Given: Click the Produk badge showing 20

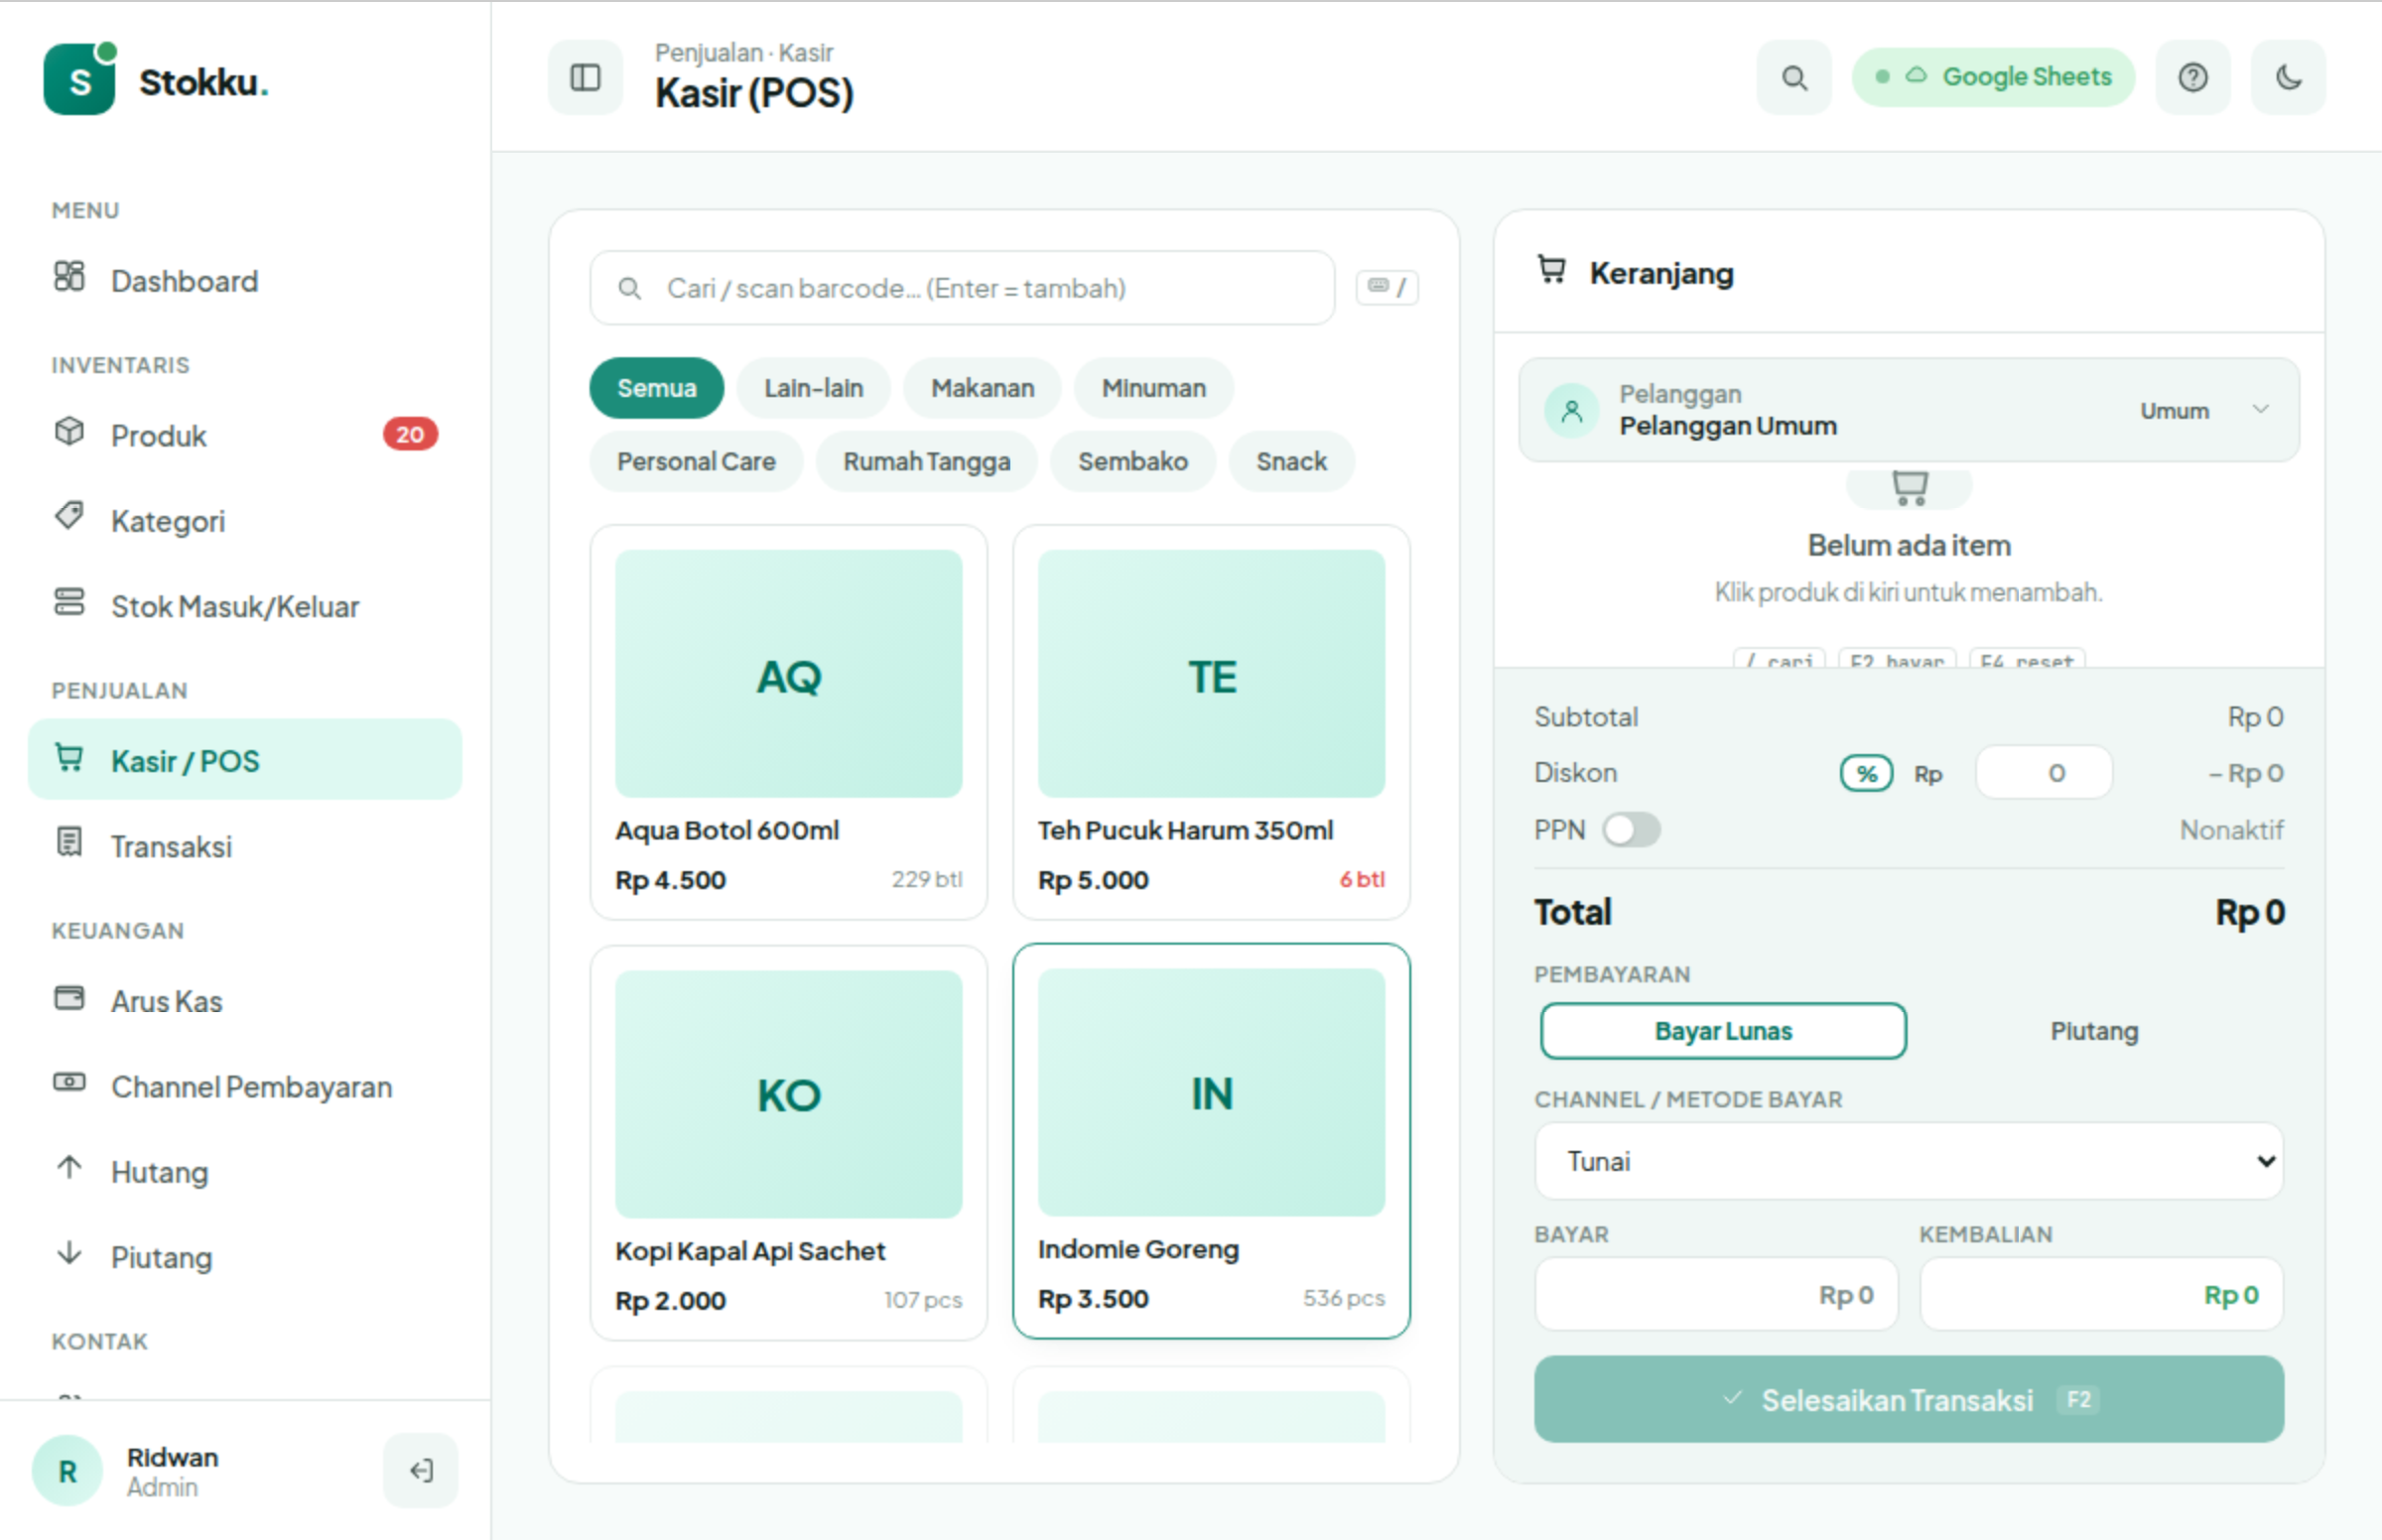Looking at the screenshot, I should 410,435.
